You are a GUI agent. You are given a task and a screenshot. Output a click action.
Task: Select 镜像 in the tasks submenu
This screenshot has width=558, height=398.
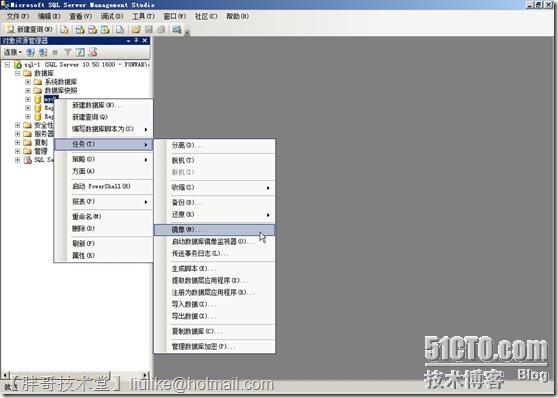point(214,230)
